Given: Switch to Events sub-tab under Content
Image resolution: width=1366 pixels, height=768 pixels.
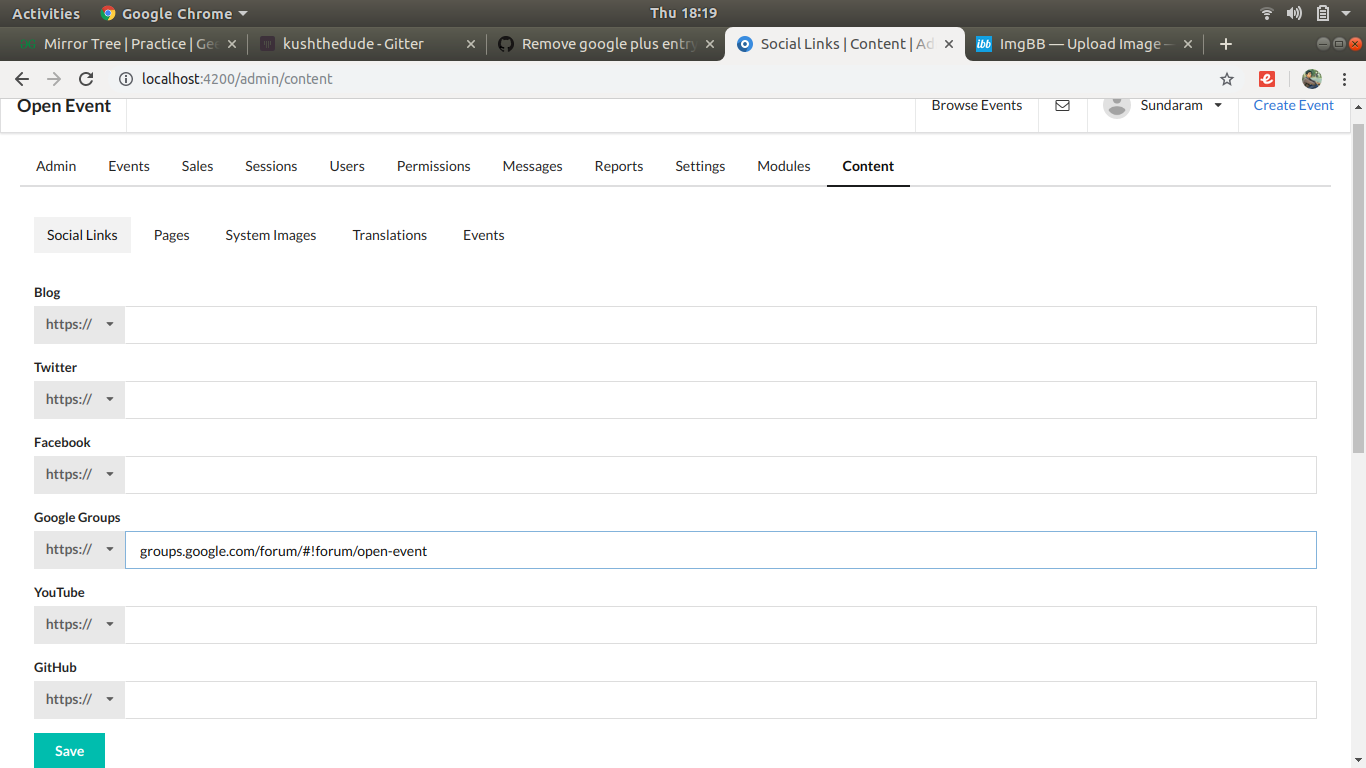Looking at the screenshot, I should [484, 235].
